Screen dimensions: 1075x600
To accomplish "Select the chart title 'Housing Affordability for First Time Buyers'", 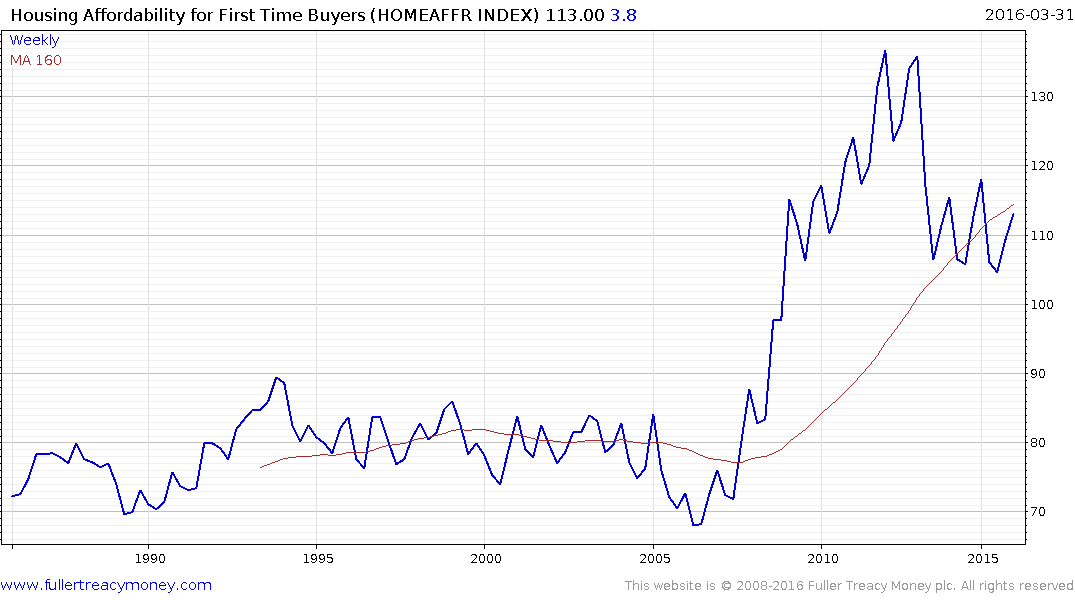I will click(x=187, y=15).
